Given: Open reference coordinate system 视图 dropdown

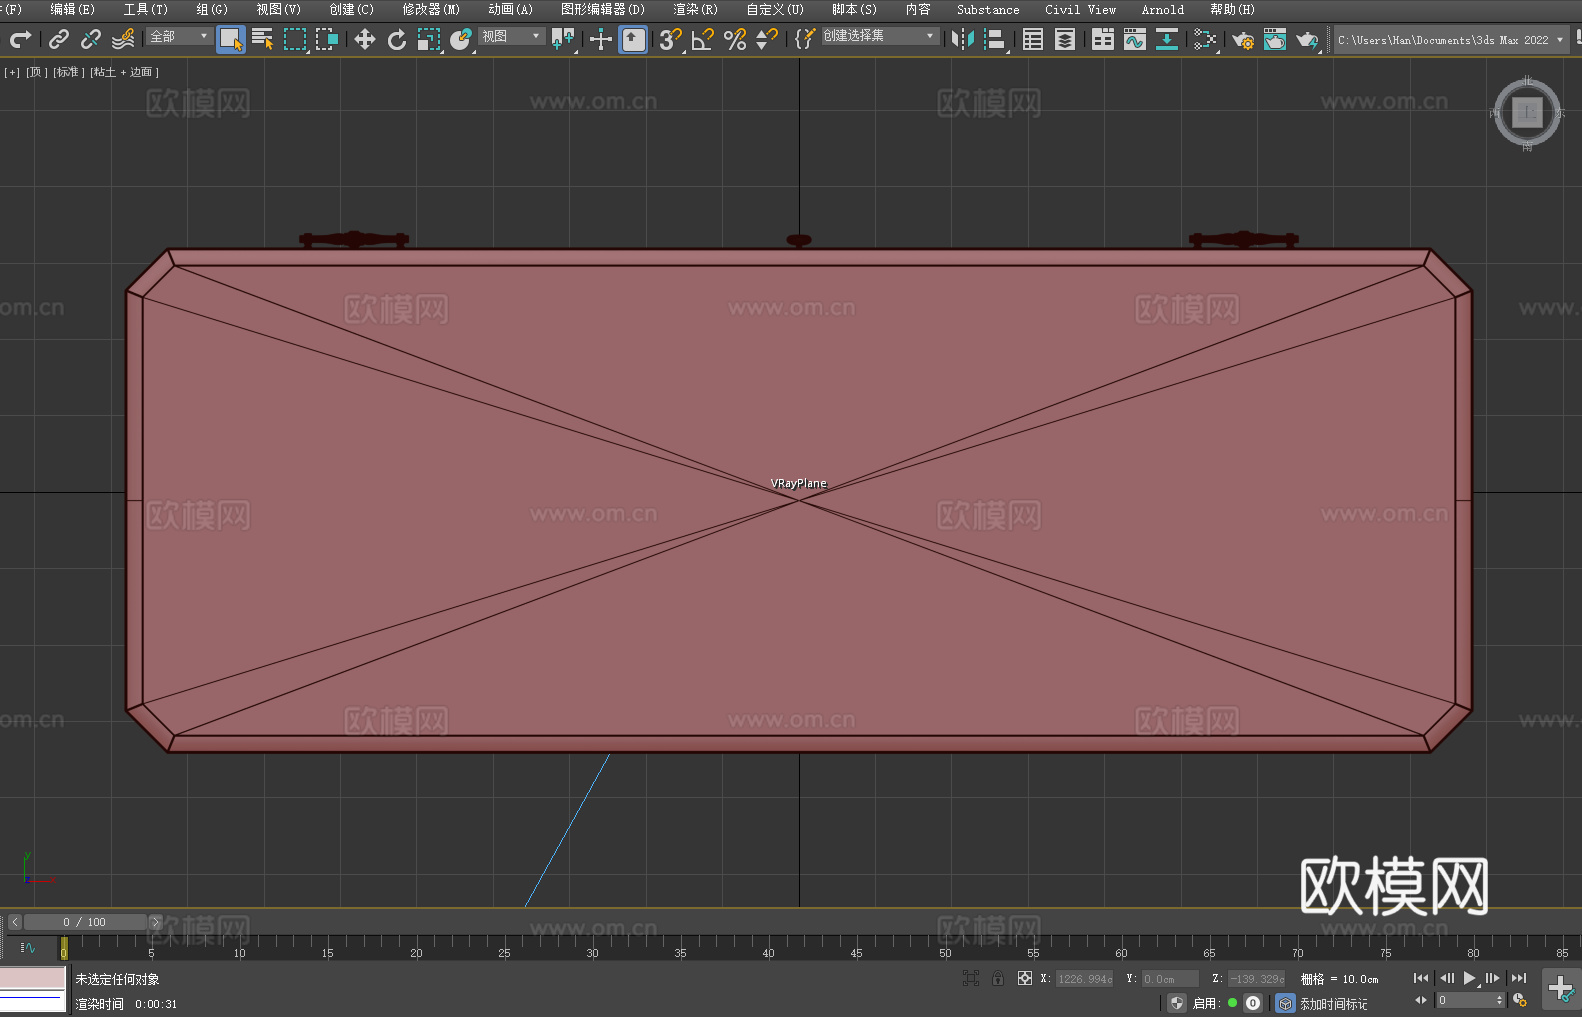Looking at the screenshot, I should 511,36.
